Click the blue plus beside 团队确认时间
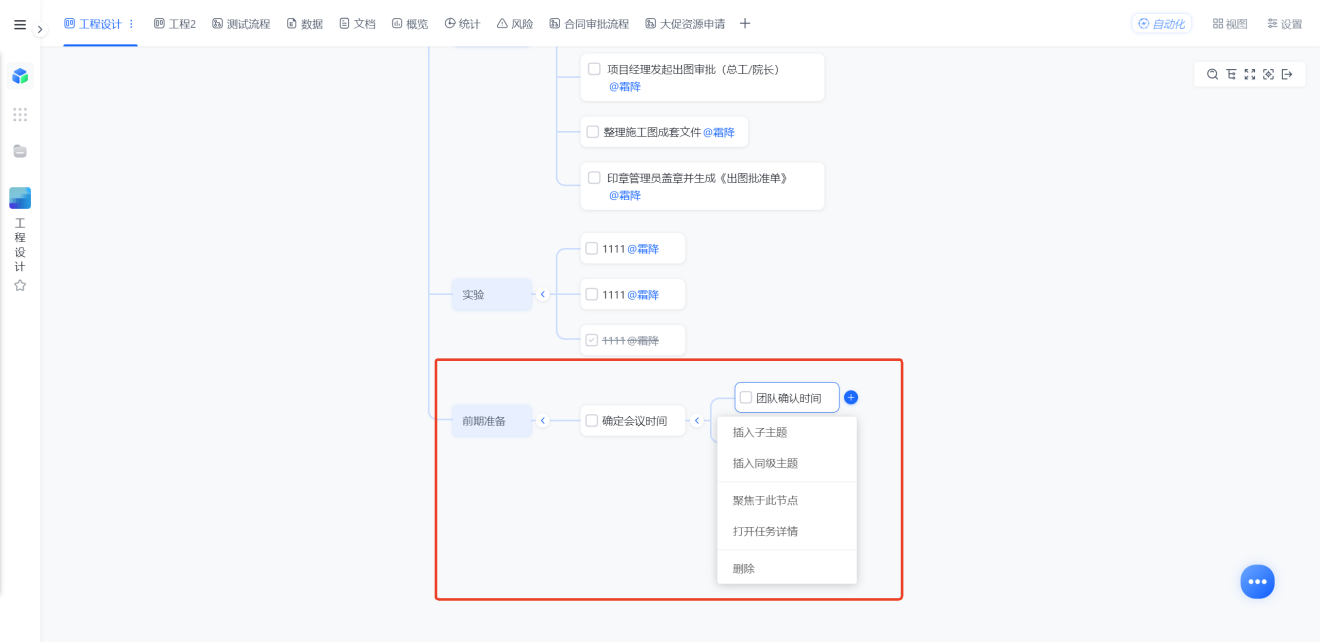Viewport: 1320px width, 642px height. pos(851,398)
